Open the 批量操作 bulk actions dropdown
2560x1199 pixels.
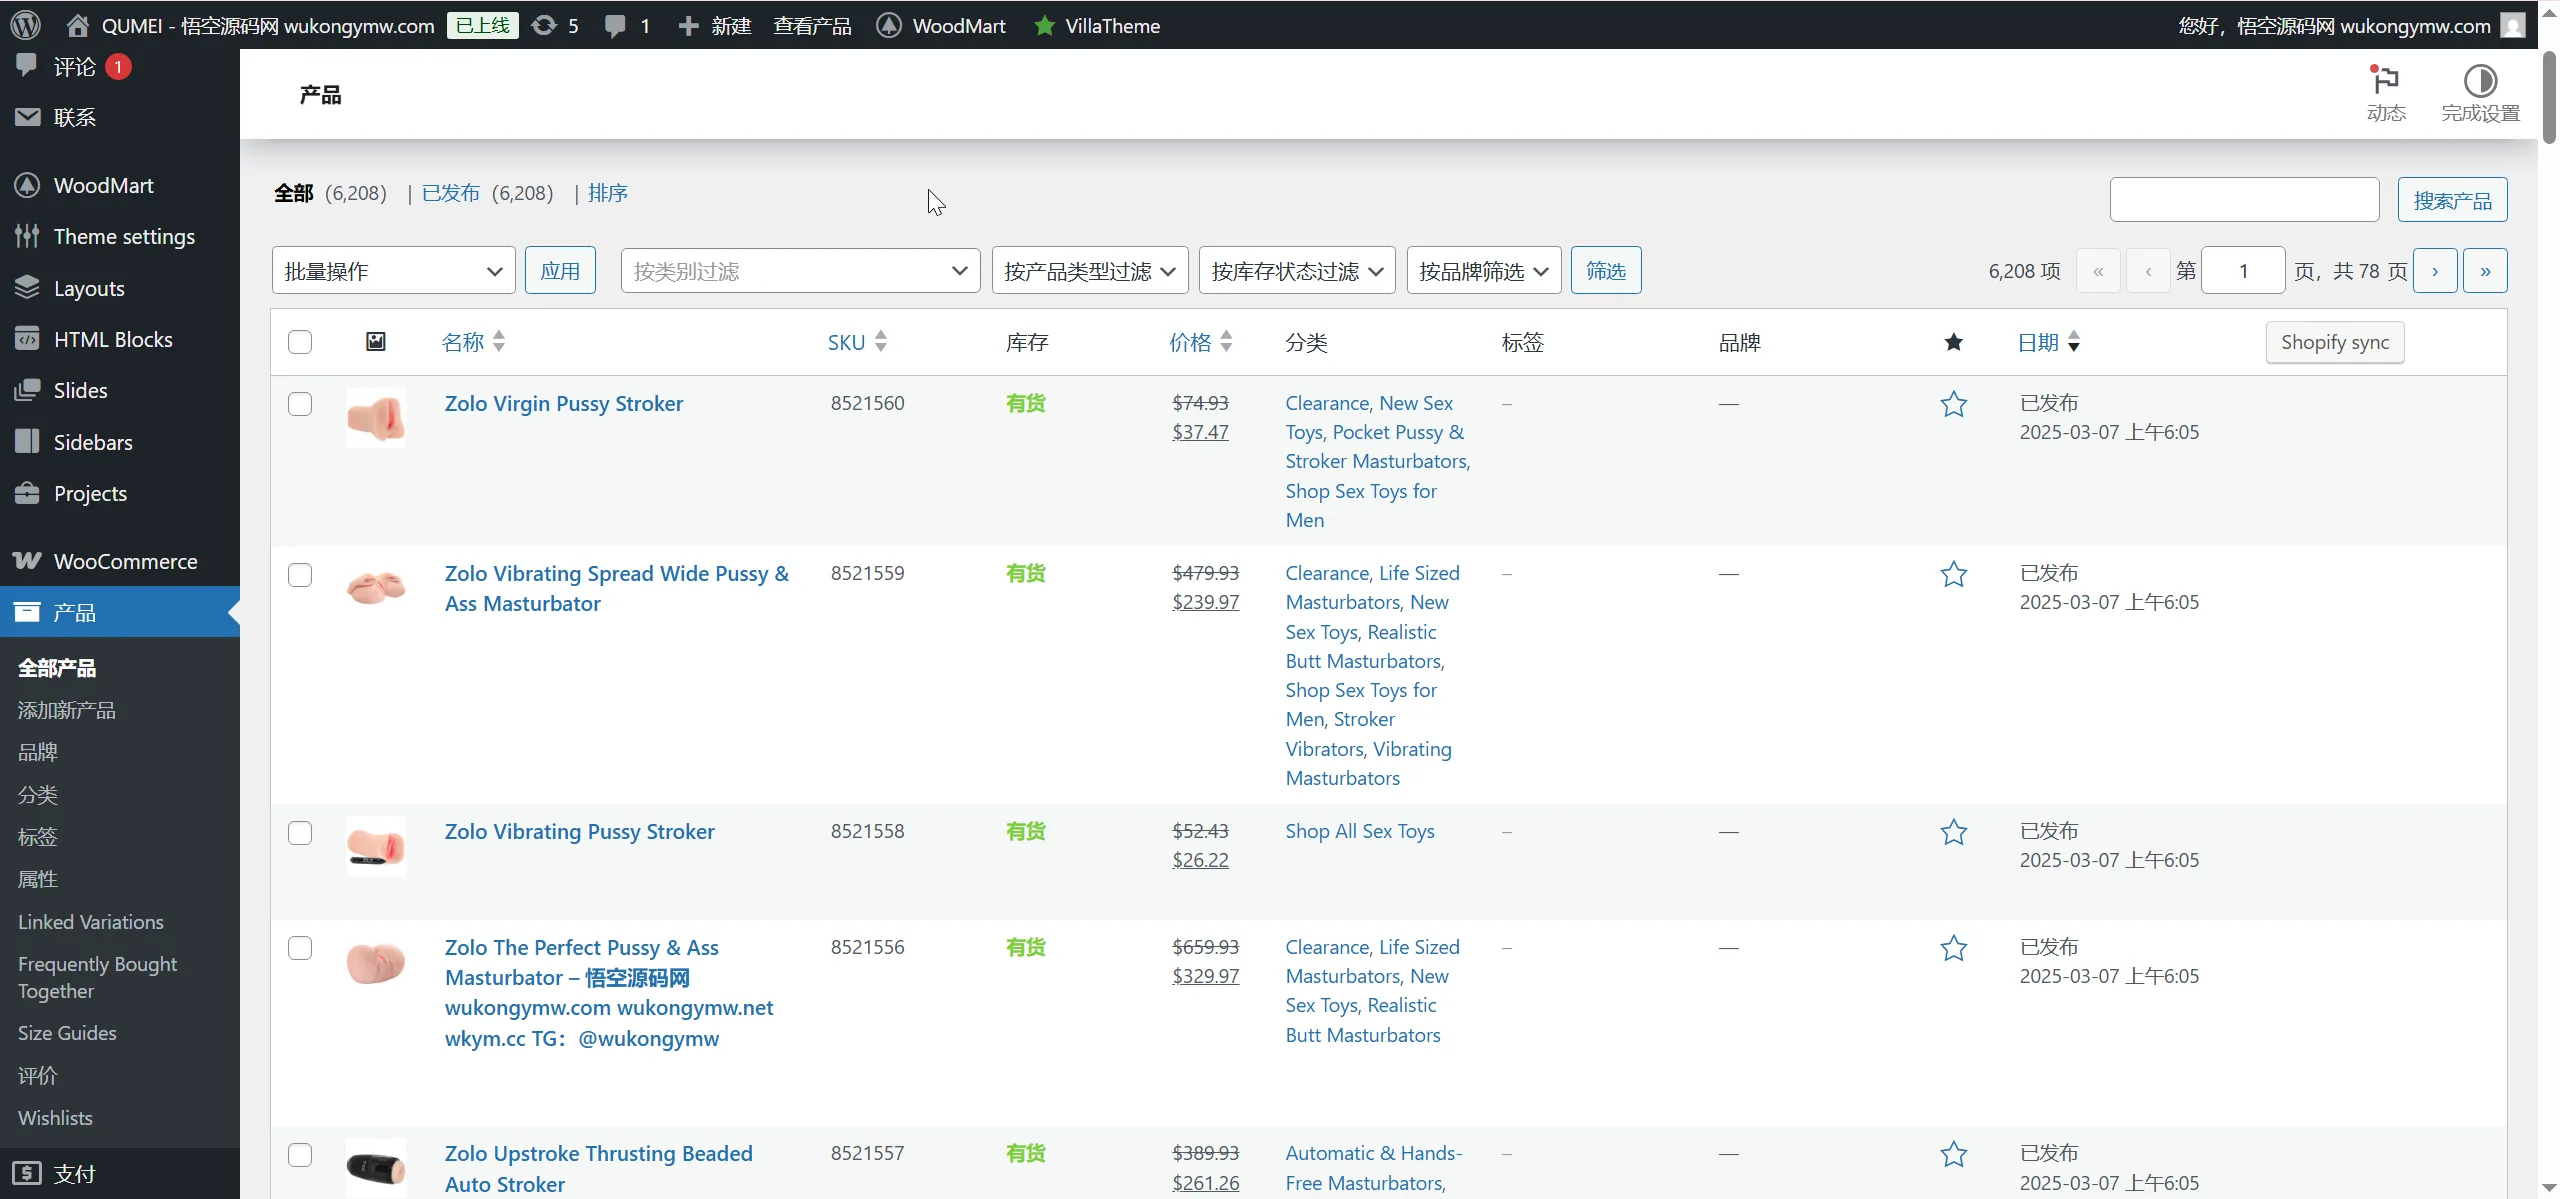pyautogui.click(x=393, y=271)
